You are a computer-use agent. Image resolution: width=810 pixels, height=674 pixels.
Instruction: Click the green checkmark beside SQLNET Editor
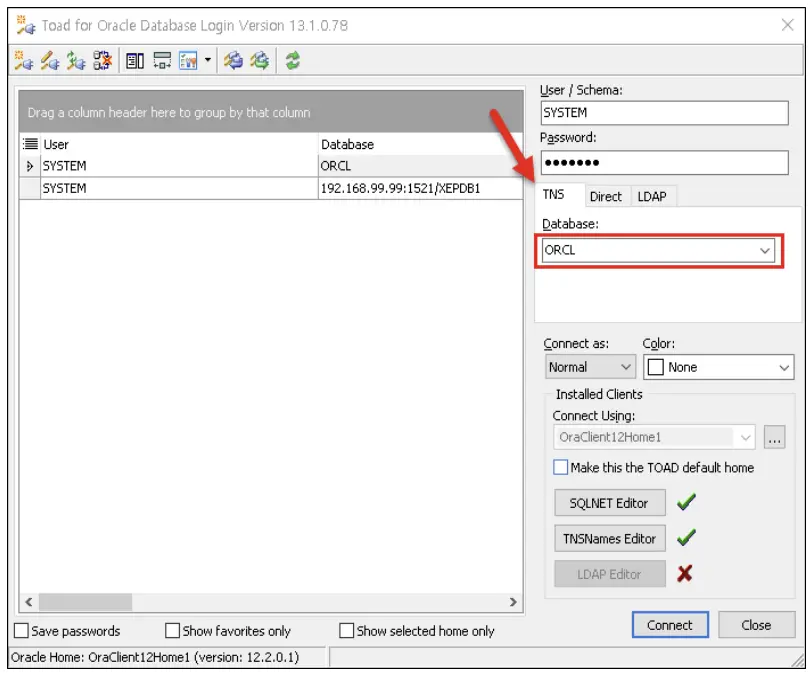(687, 502)
